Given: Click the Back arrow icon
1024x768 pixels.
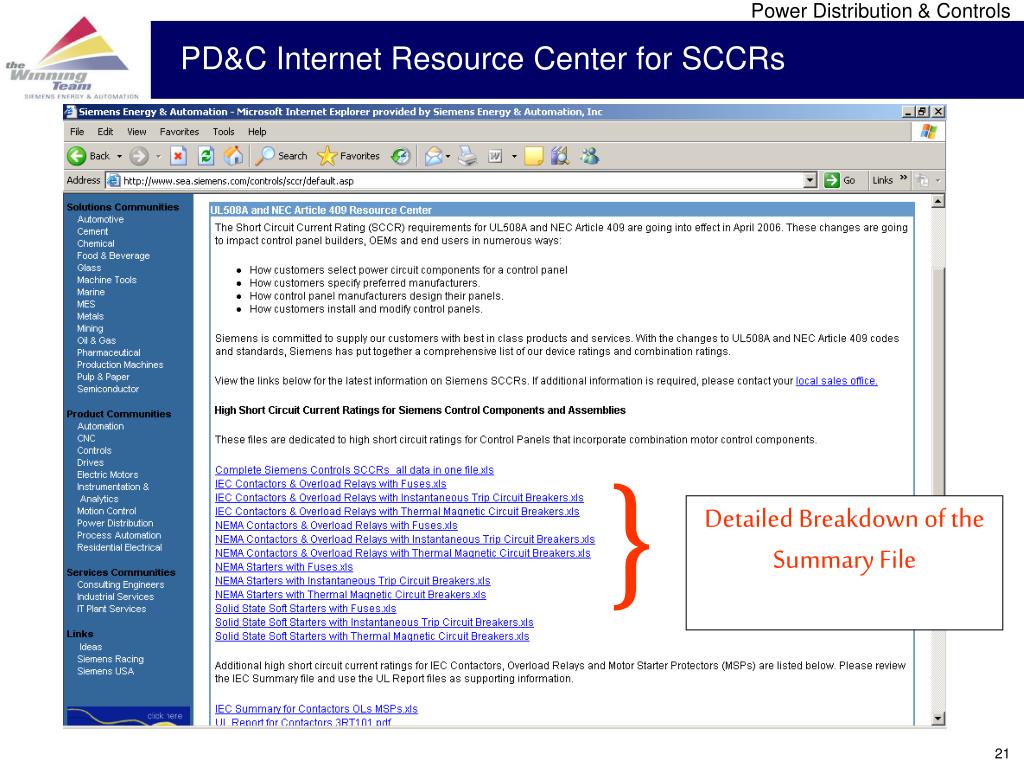Looking at the screenshot, I should 76,156.
